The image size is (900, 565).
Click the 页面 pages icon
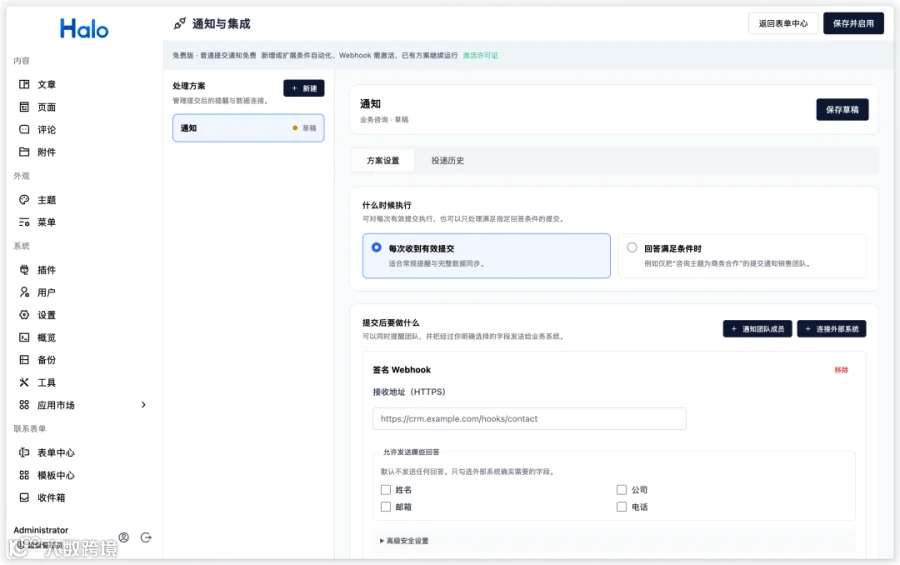(x=24, y=107)
